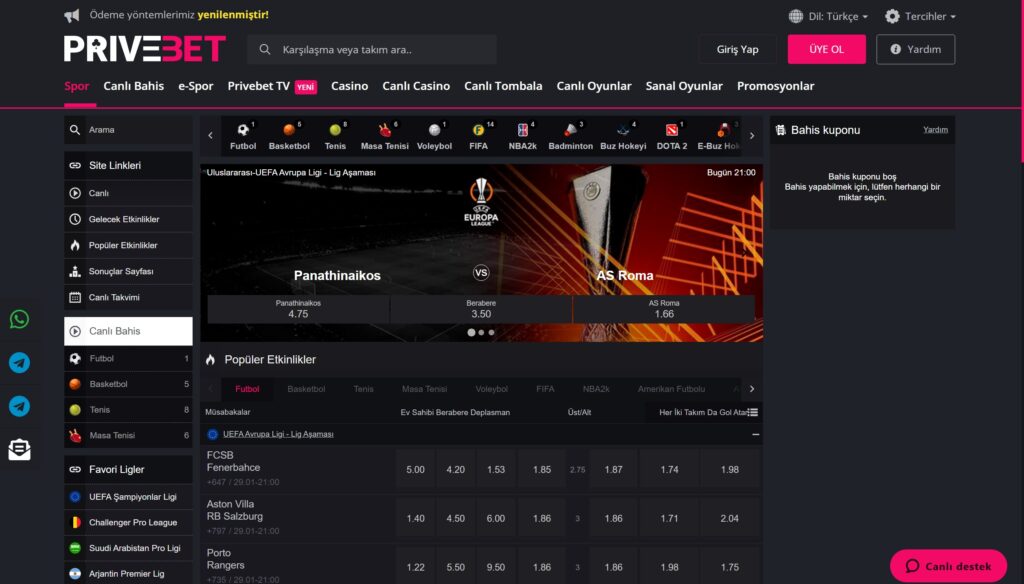This screenshot has width=1024, height=584.
Task: Open the e-Spor menu item
Action: pos(196,86)
